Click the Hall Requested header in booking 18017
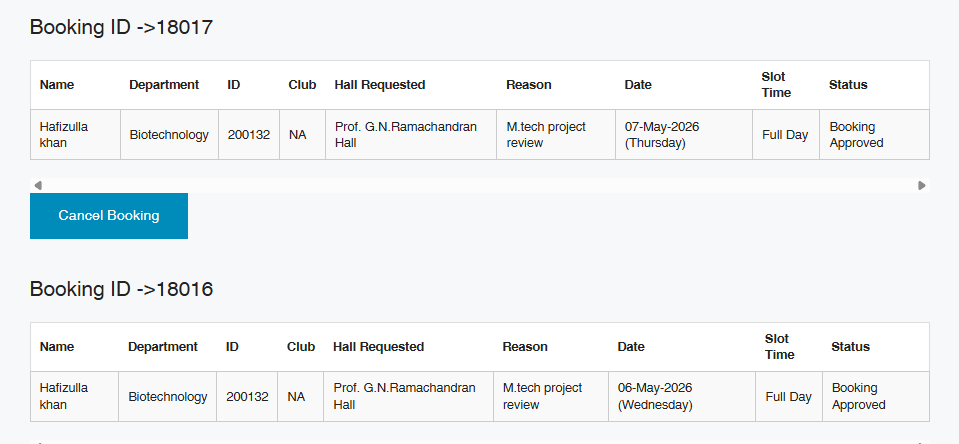 [x=380, y=85]
